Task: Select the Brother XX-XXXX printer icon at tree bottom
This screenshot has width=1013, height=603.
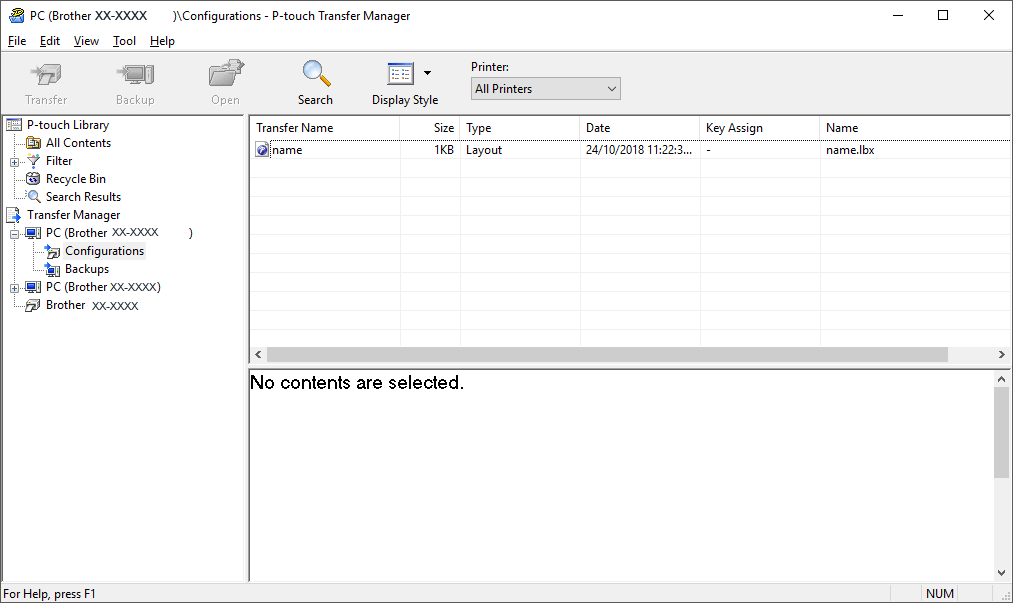Action: click(33, 305)
